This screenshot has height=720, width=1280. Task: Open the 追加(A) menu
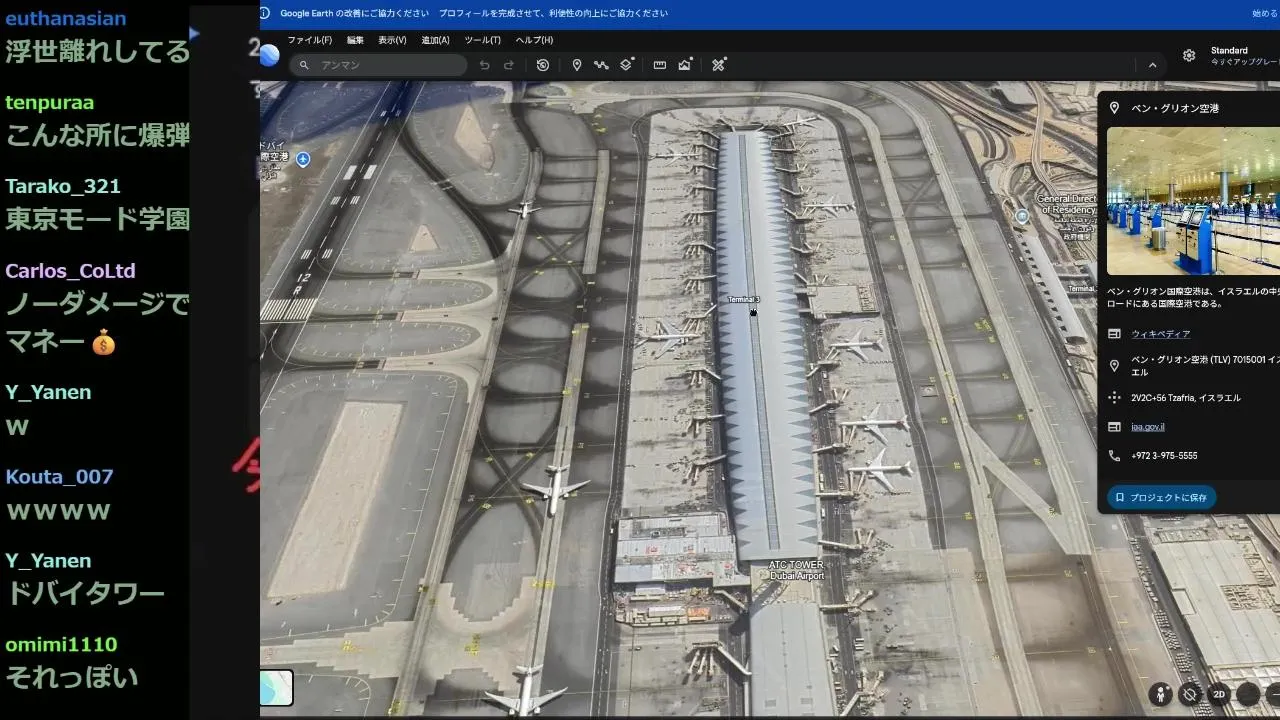pos(435,40)
